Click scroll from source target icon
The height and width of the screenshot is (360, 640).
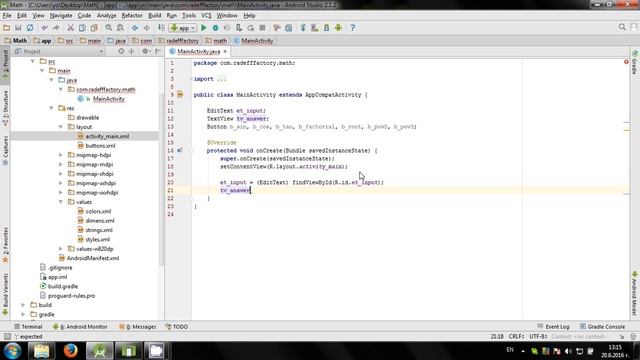point(121,51)
